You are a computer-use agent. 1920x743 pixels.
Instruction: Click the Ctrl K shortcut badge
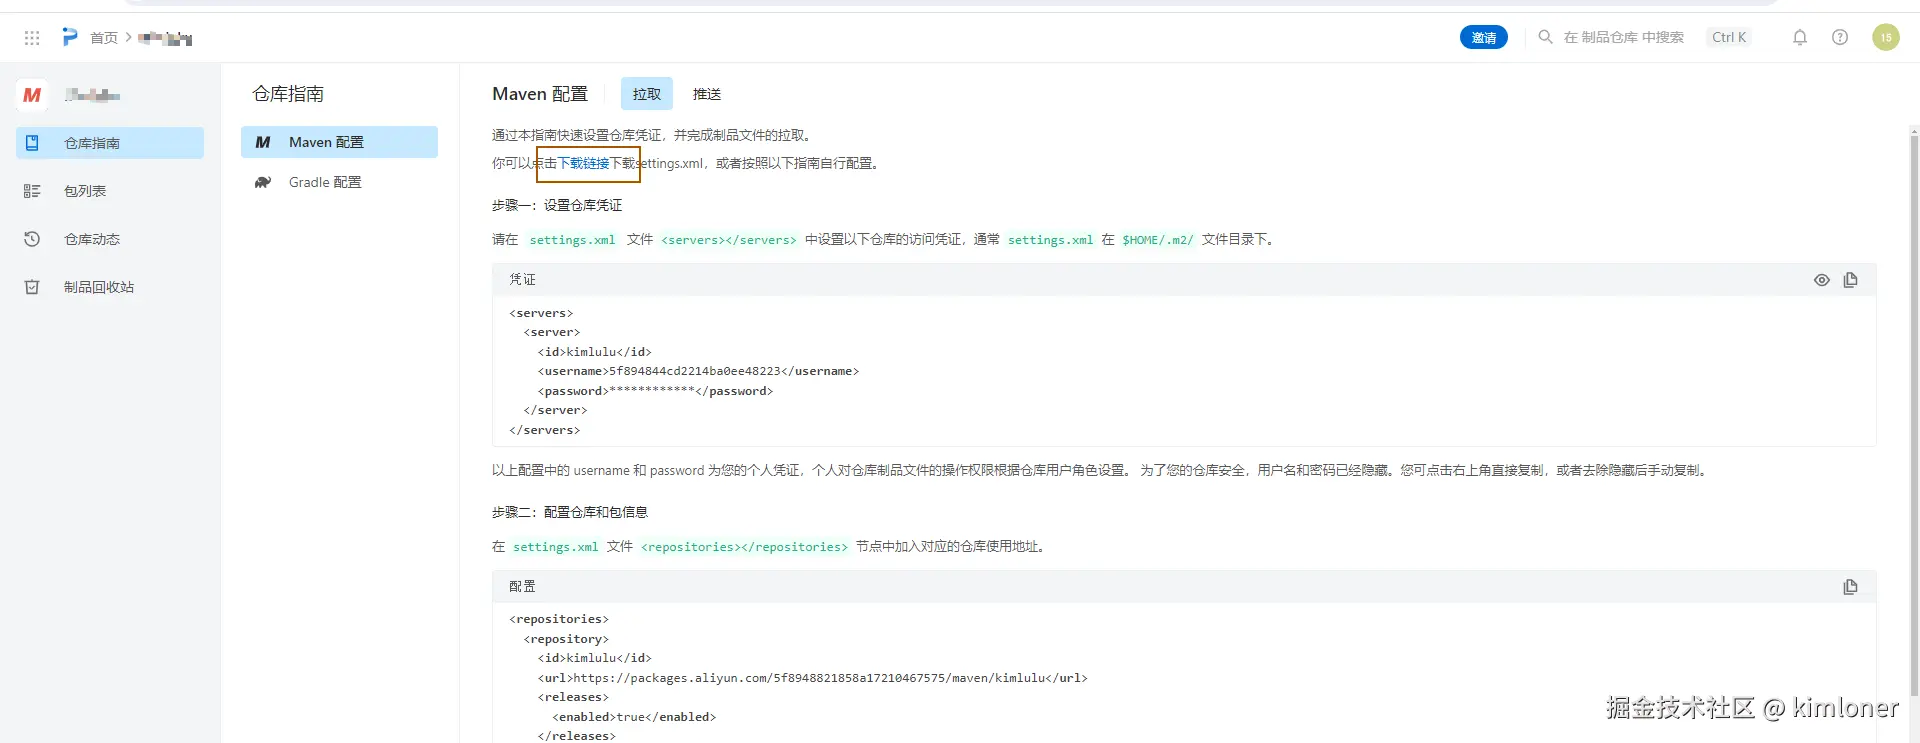(x=1729, y=37)
